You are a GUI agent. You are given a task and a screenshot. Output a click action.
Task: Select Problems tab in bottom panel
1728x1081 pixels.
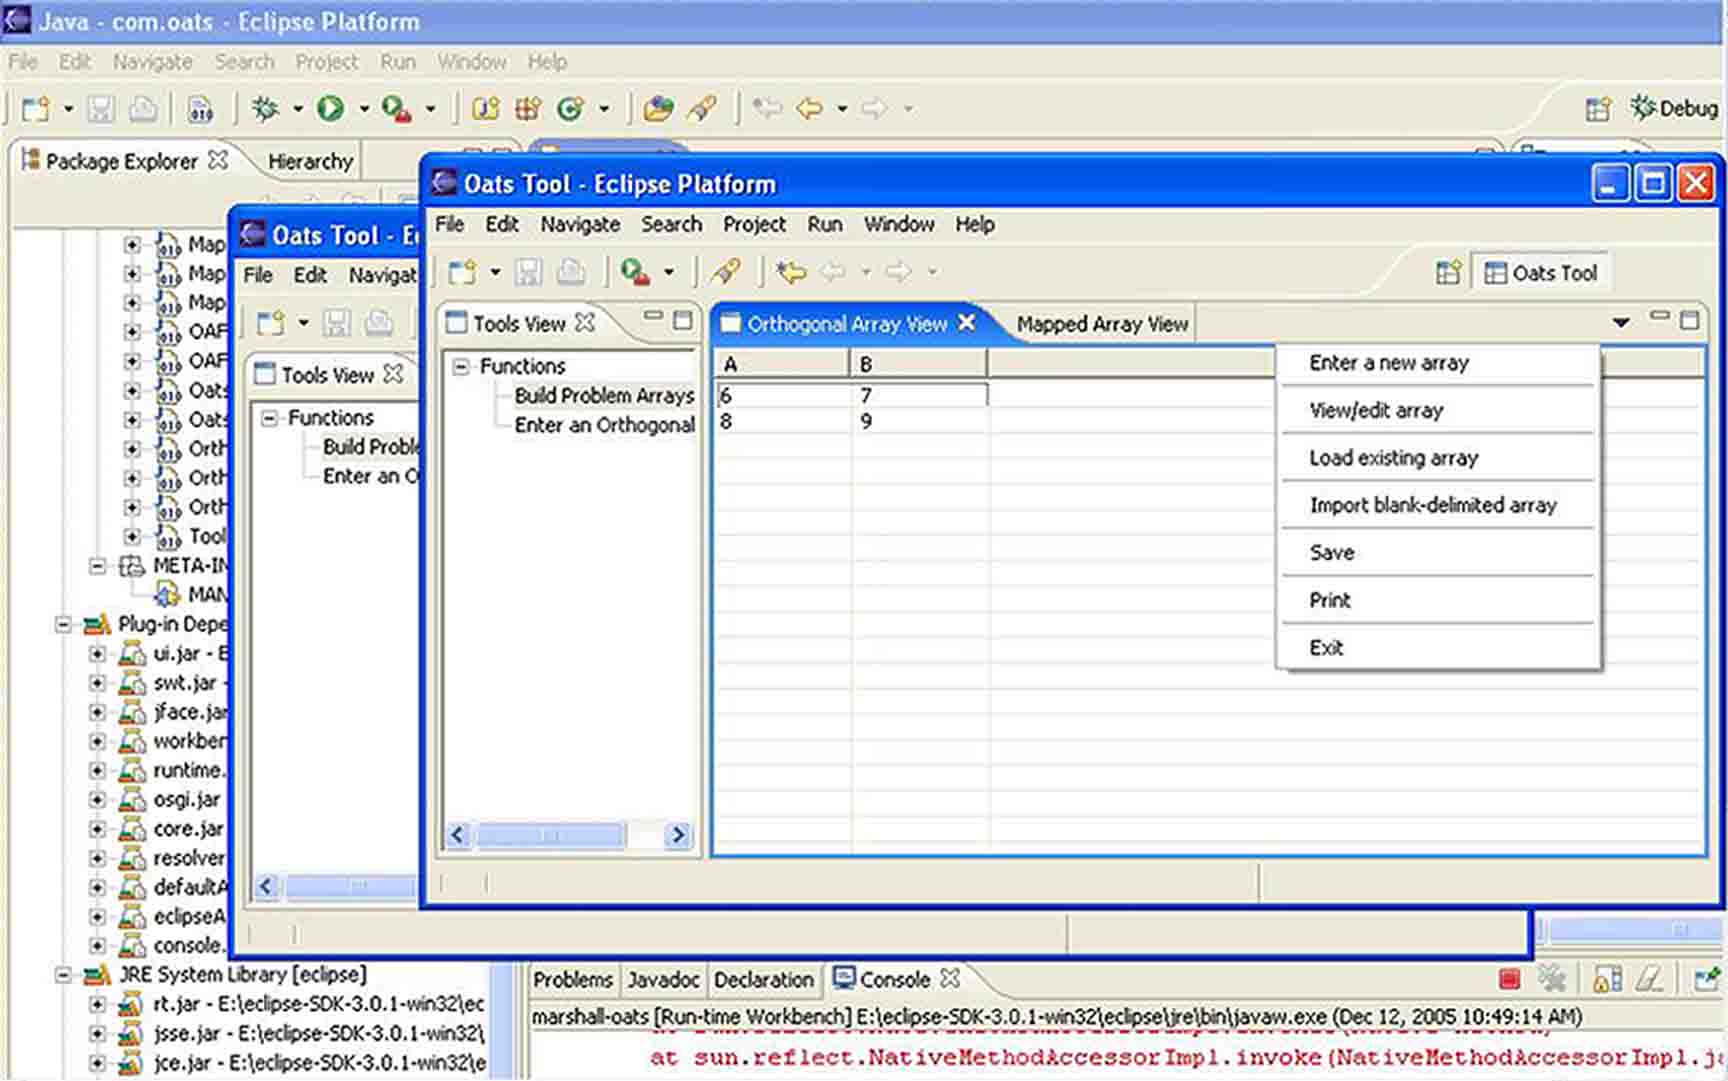pyautogui.click(x=572, y=979)
